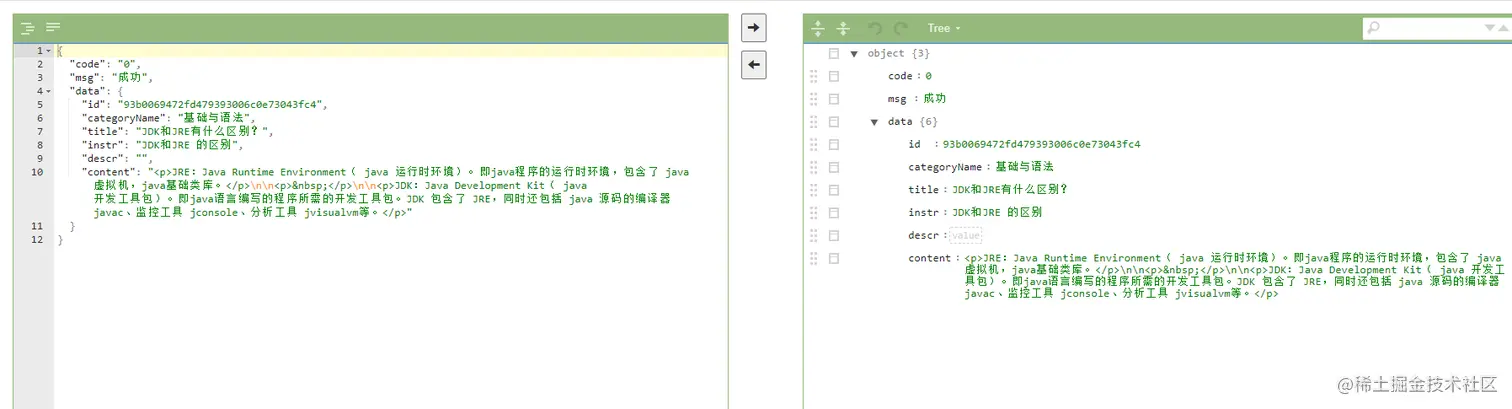Collapse all fields in the tree editor
Screen dimensions: 1512x409
click(843, 28)
